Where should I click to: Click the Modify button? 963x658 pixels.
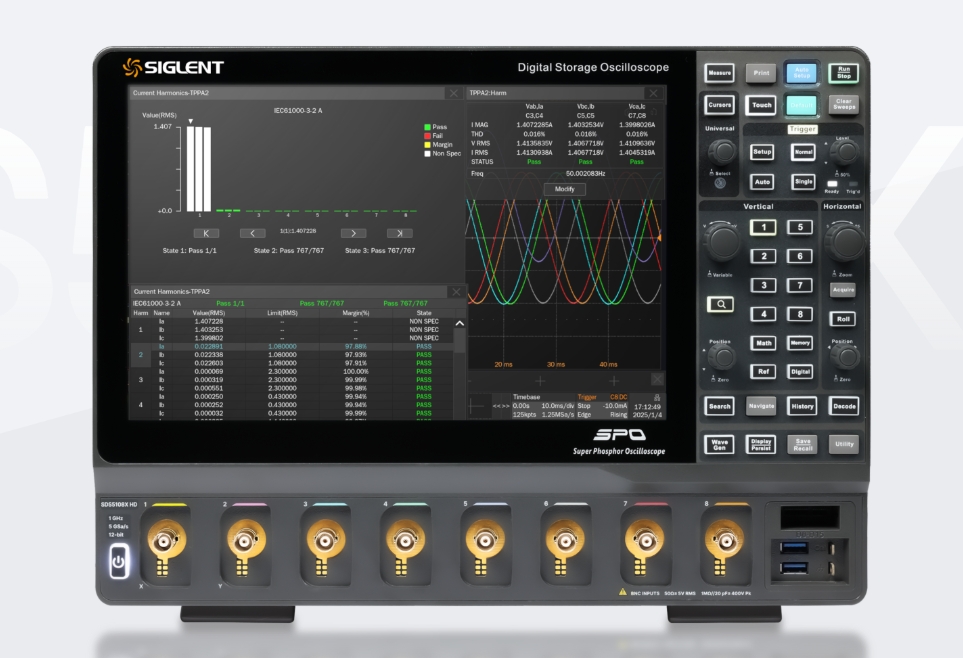tap(564, 189)
